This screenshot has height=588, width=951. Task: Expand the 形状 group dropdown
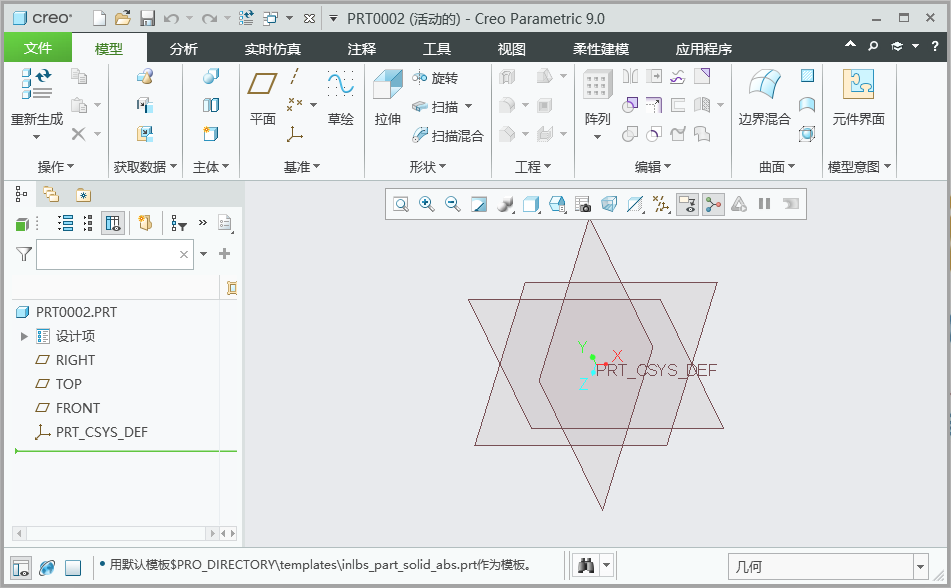click(x=428, y=167)
